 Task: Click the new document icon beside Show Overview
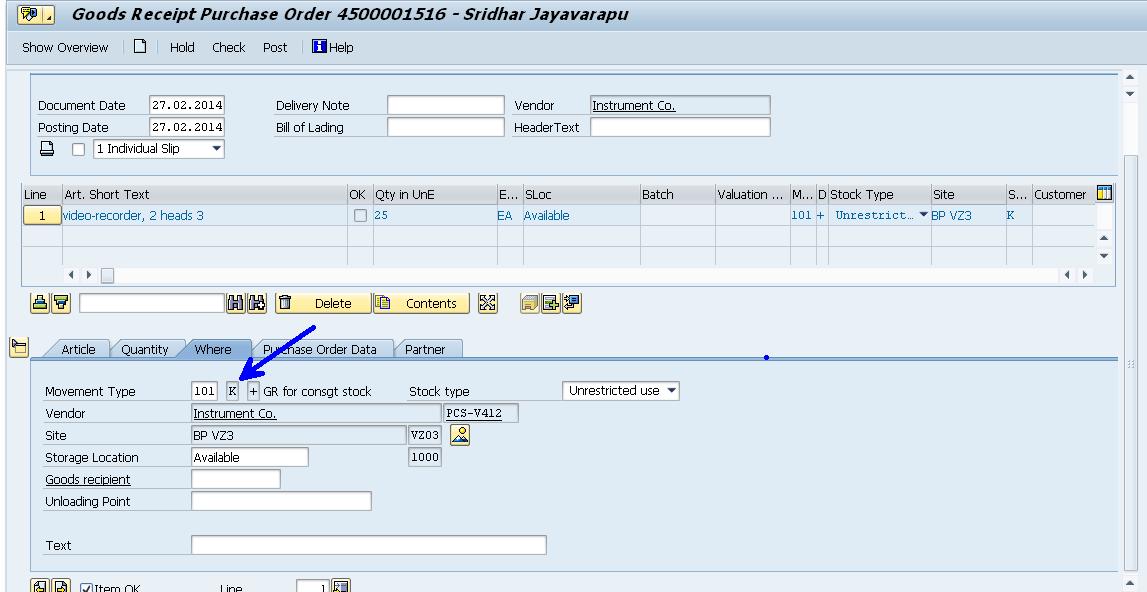[140, 47]
